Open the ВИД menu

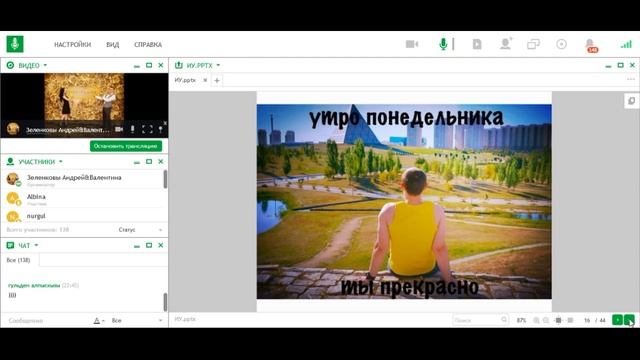113,44
